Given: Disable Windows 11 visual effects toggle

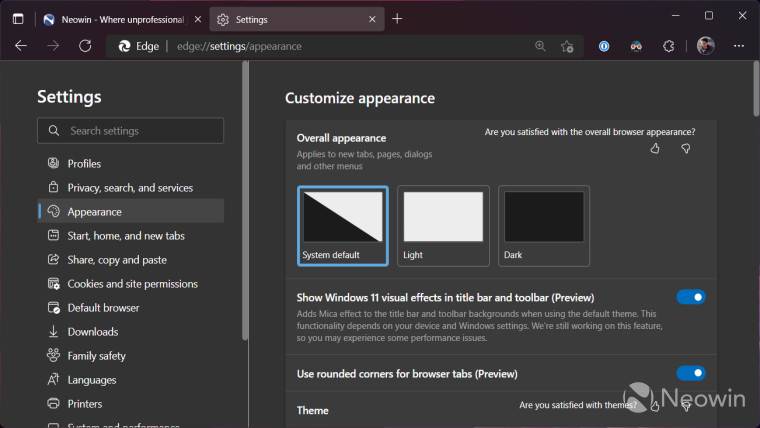Looking at the screenshot, I should 691,297.
